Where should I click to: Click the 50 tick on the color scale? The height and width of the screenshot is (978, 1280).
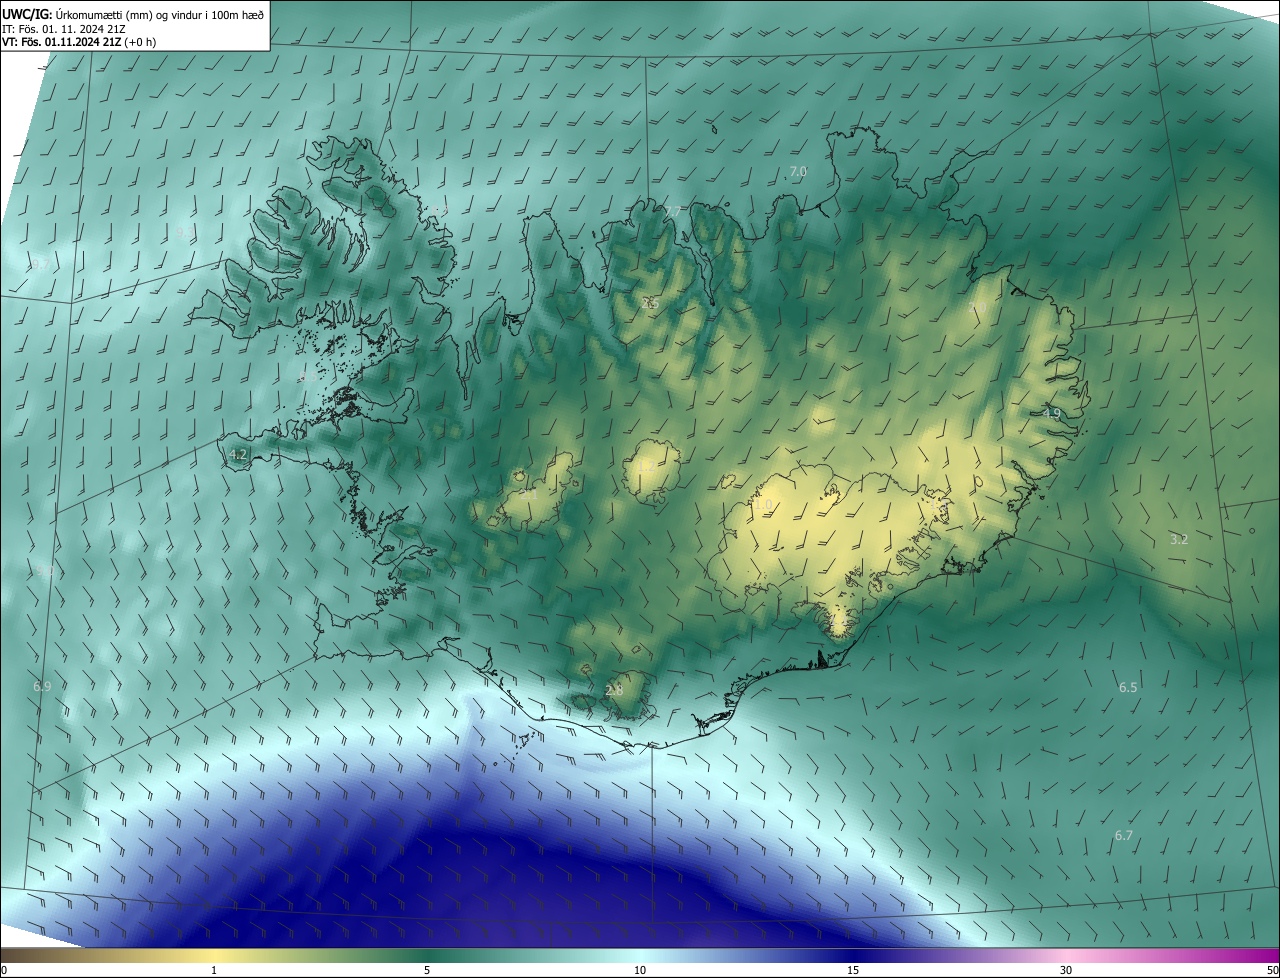coord(1272,970)
